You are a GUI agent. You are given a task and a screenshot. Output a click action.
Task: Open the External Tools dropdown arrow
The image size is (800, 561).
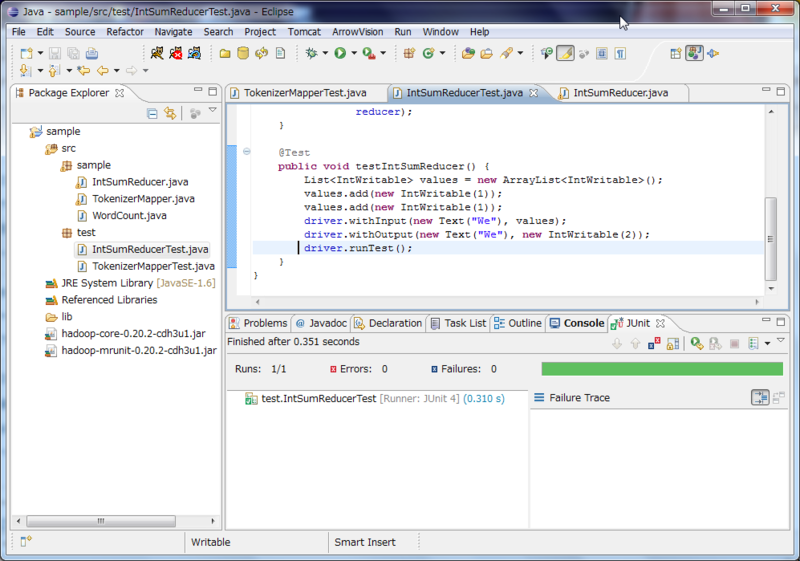pyautogui.click(x=383, y=53)
